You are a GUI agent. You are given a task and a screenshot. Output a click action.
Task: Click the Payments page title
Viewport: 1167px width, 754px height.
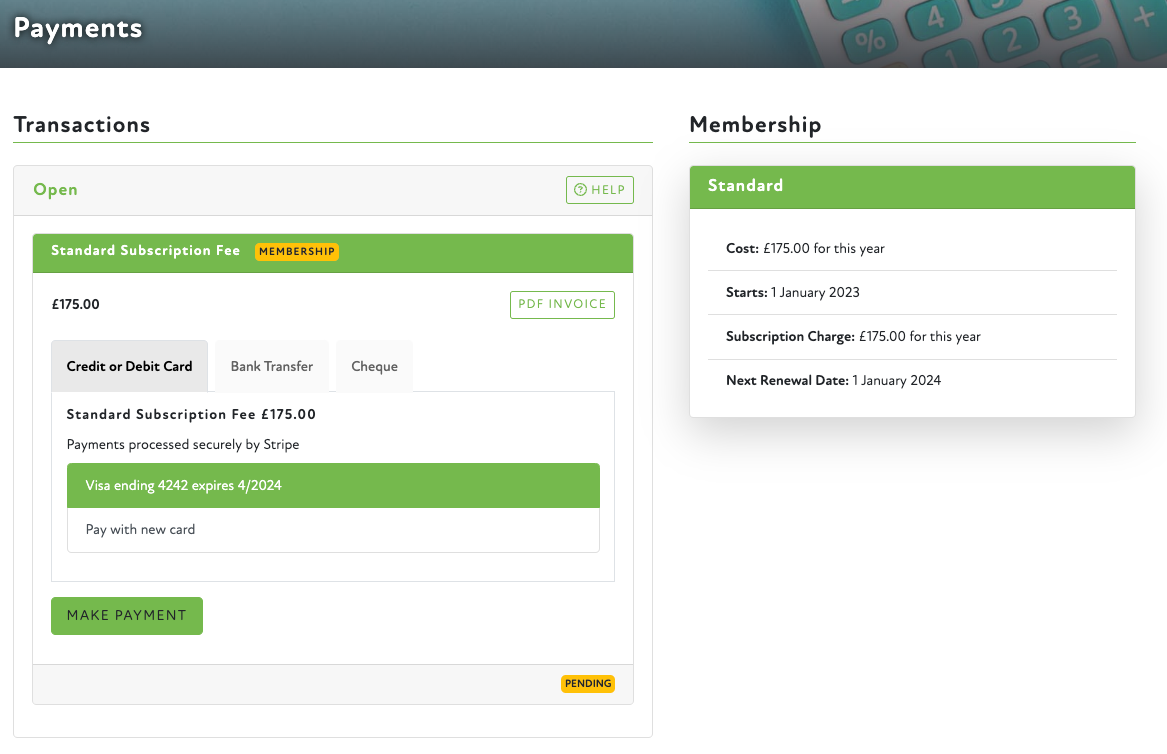(x=78, y=28)
